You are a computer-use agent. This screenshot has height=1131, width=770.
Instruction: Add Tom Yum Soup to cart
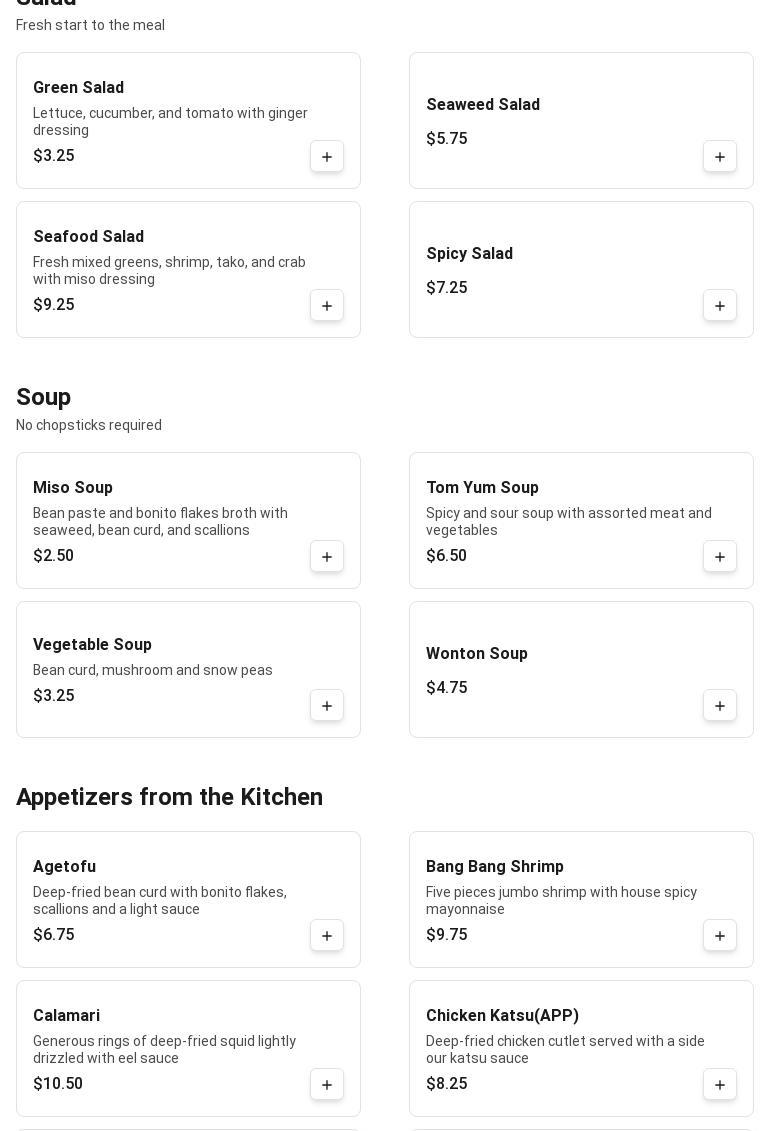coord(720,557)
